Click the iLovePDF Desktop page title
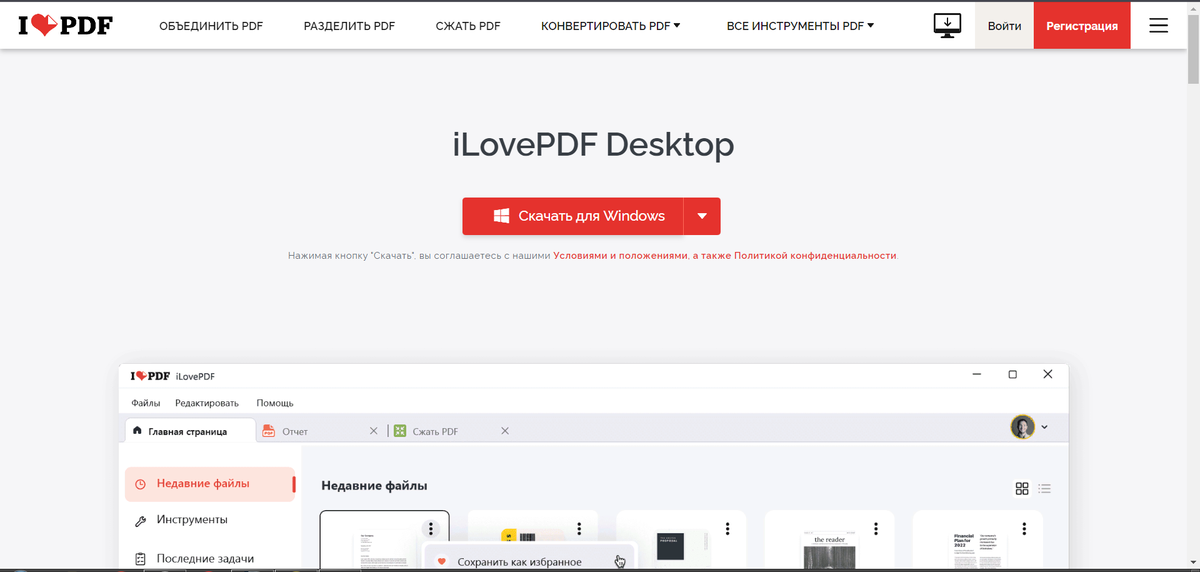This screenshot has height=572, width=1200. click(x=593, y=145)
